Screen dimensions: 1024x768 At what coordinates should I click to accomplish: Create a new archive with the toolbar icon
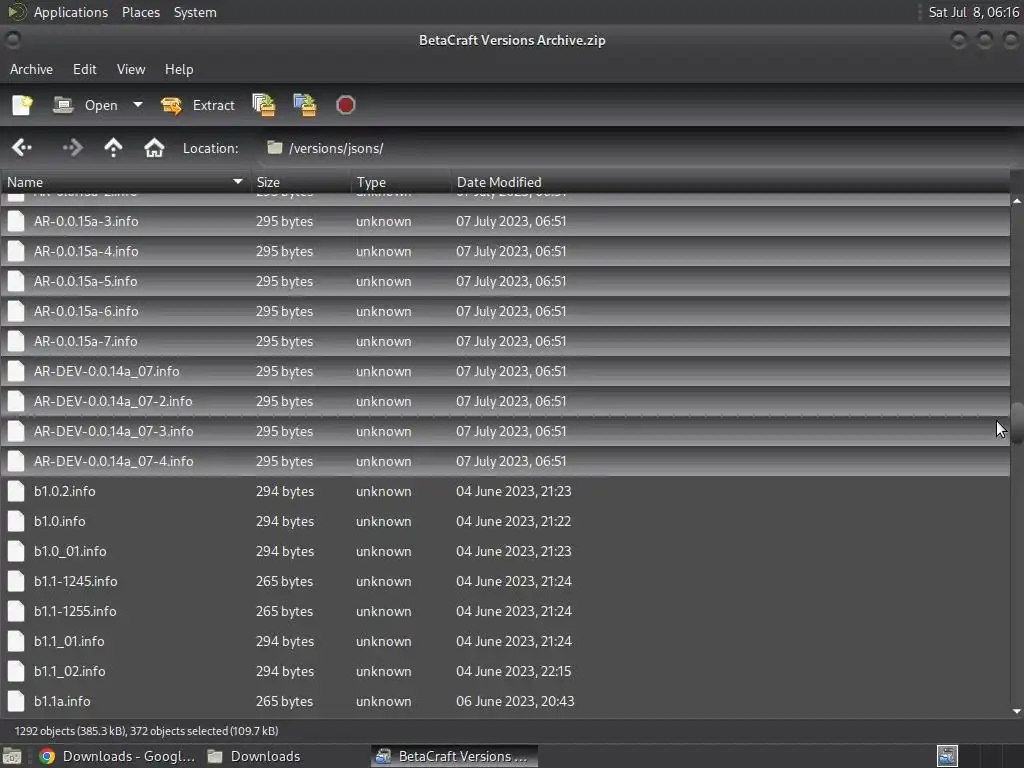(22, 105)
